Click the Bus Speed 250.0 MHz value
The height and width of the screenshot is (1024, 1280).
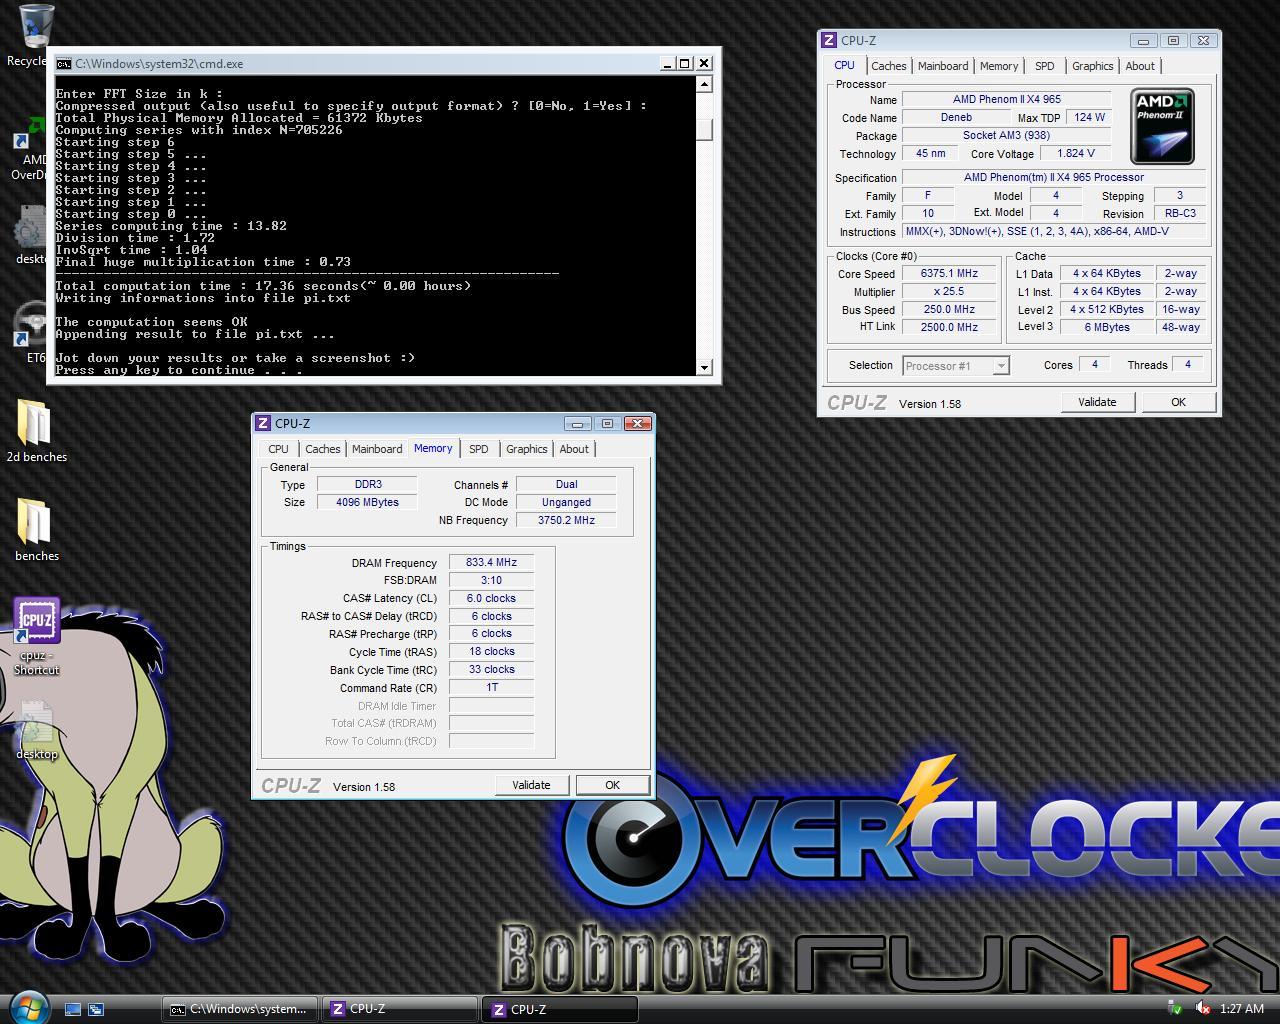[x=949, y=309]
